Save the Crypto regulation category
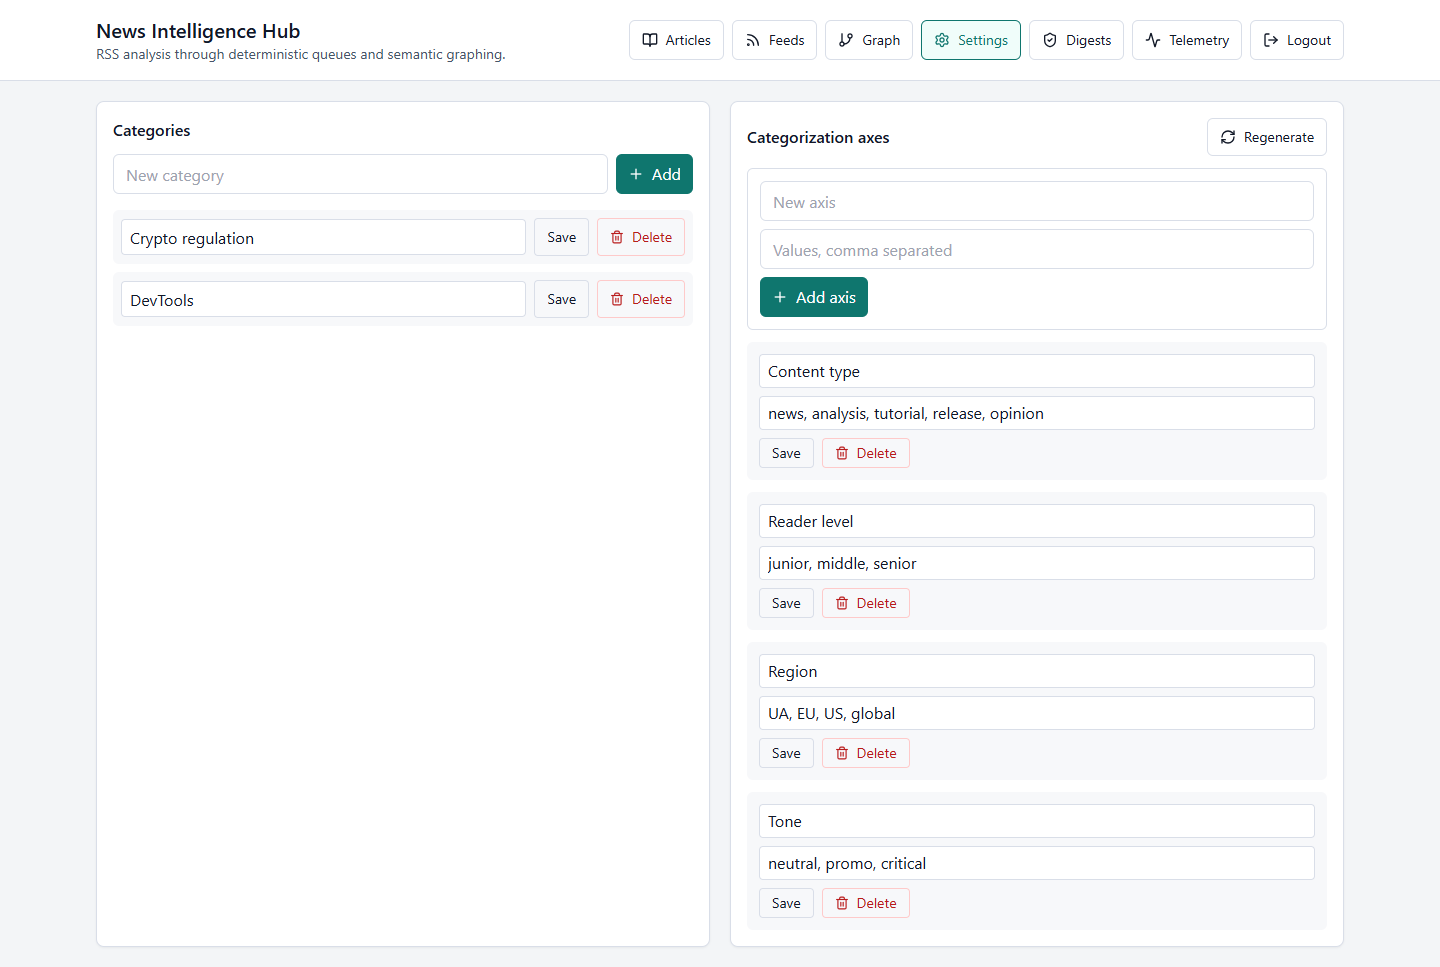The image size is (1440, 967). [561, 237]
